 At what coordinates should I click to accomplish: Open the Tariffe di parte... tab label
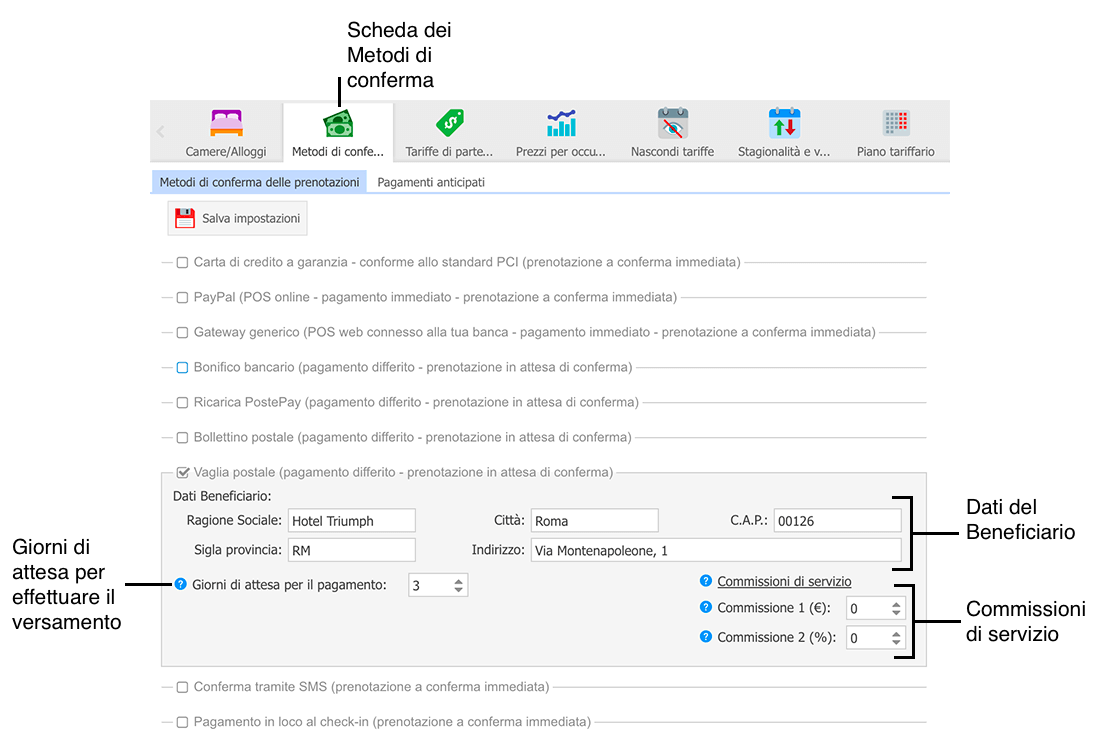[x=449, y=152]
